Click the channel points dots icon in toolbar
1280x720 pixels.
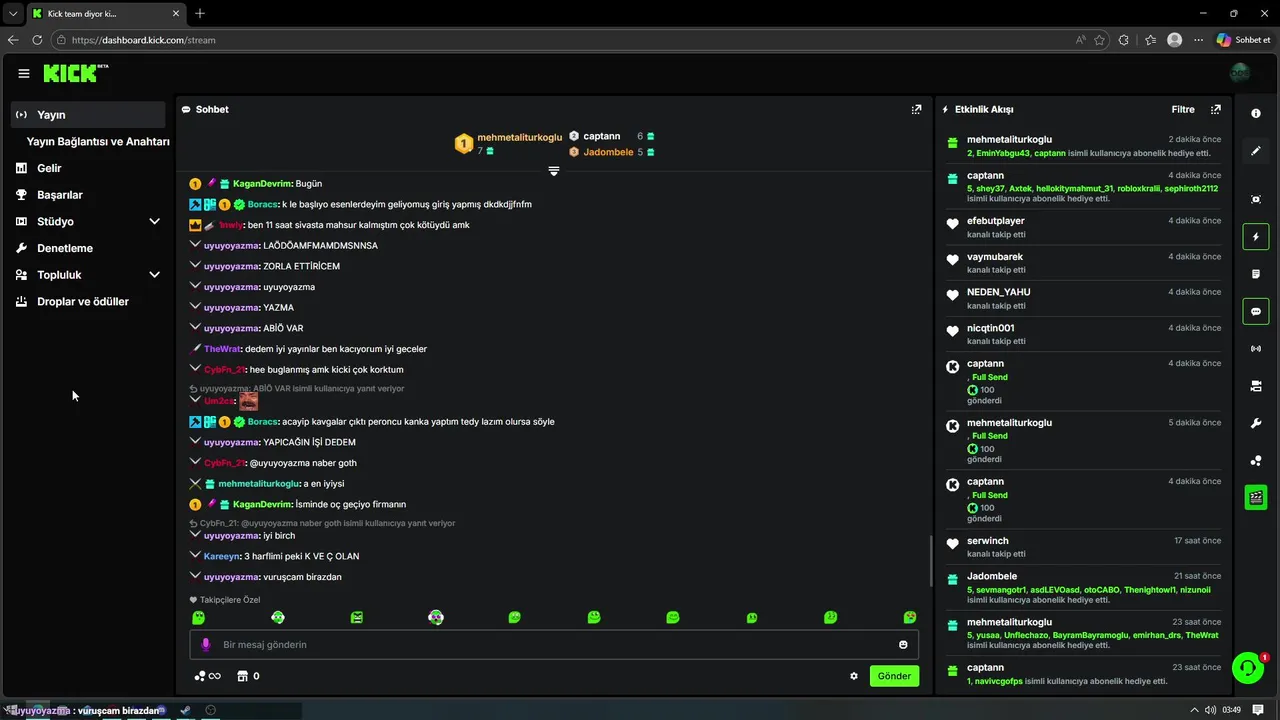point(1256,460)
